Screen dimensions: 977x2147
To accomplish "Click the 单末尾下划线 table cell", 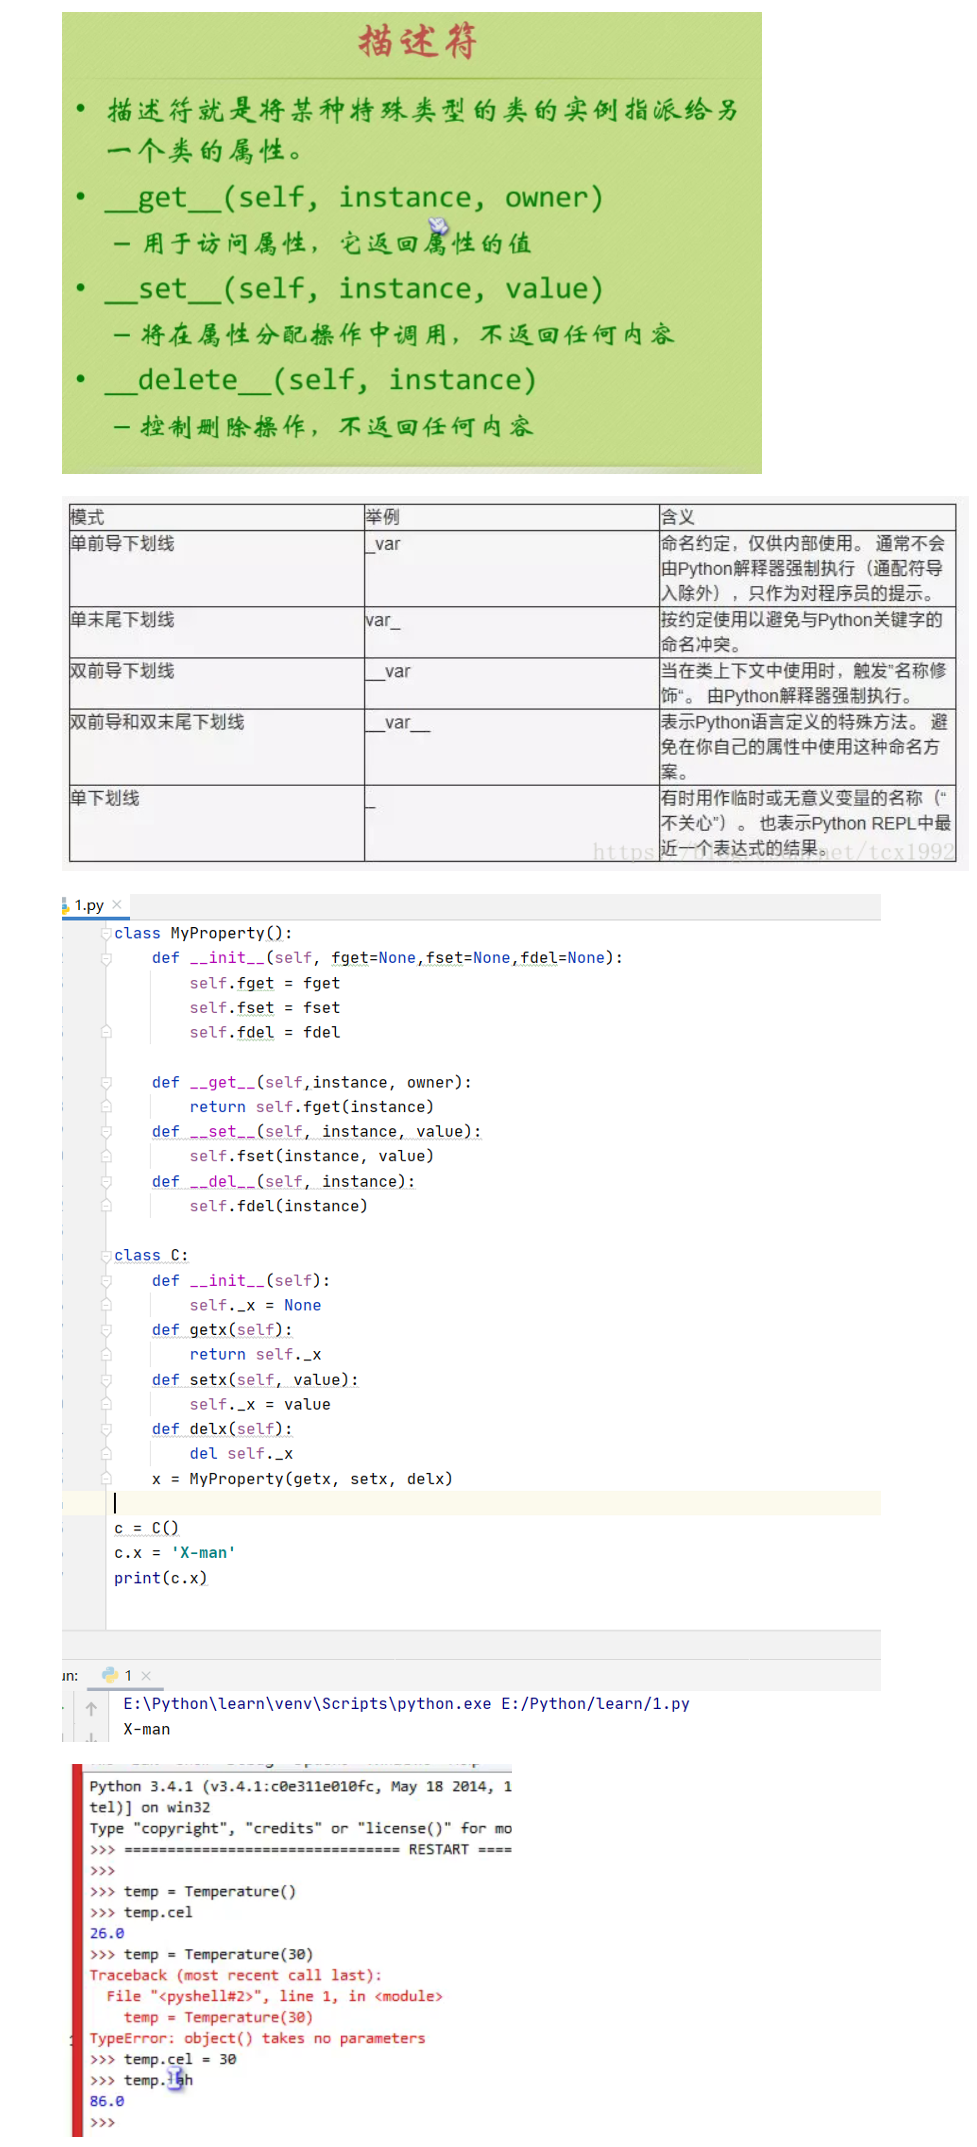I will point(217,632).
